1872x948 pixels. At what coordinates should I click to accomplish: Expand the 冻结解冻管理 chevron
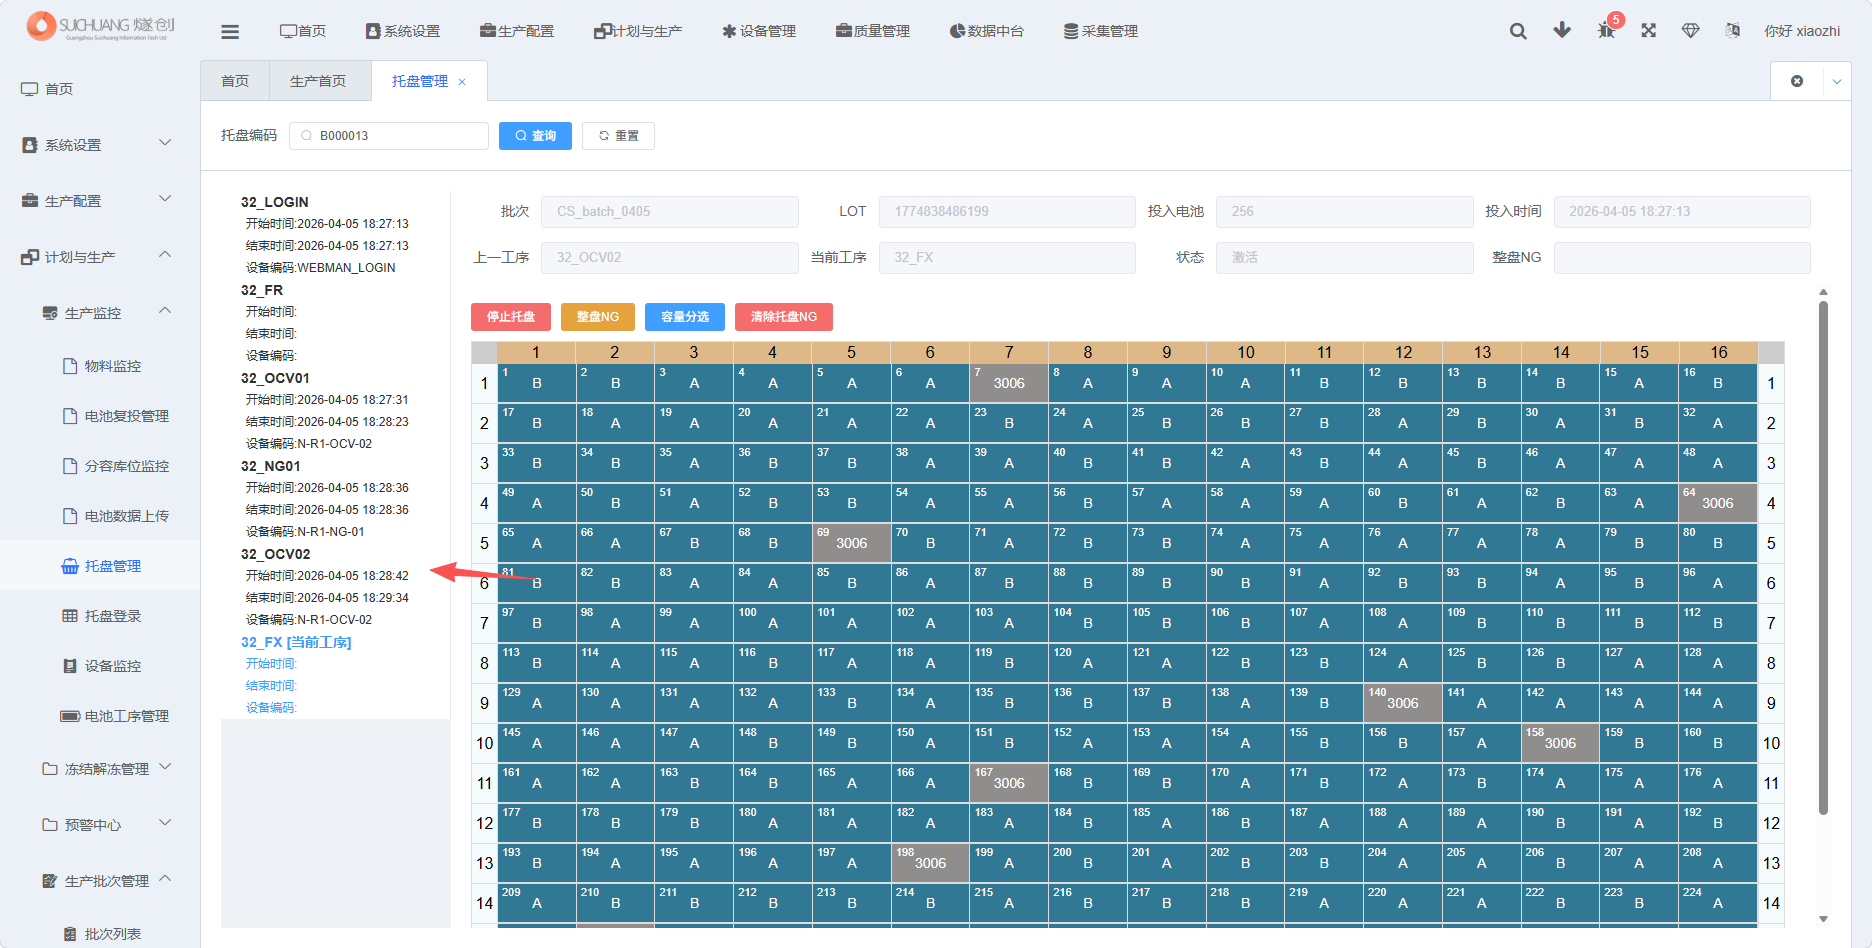click(165, 767)
